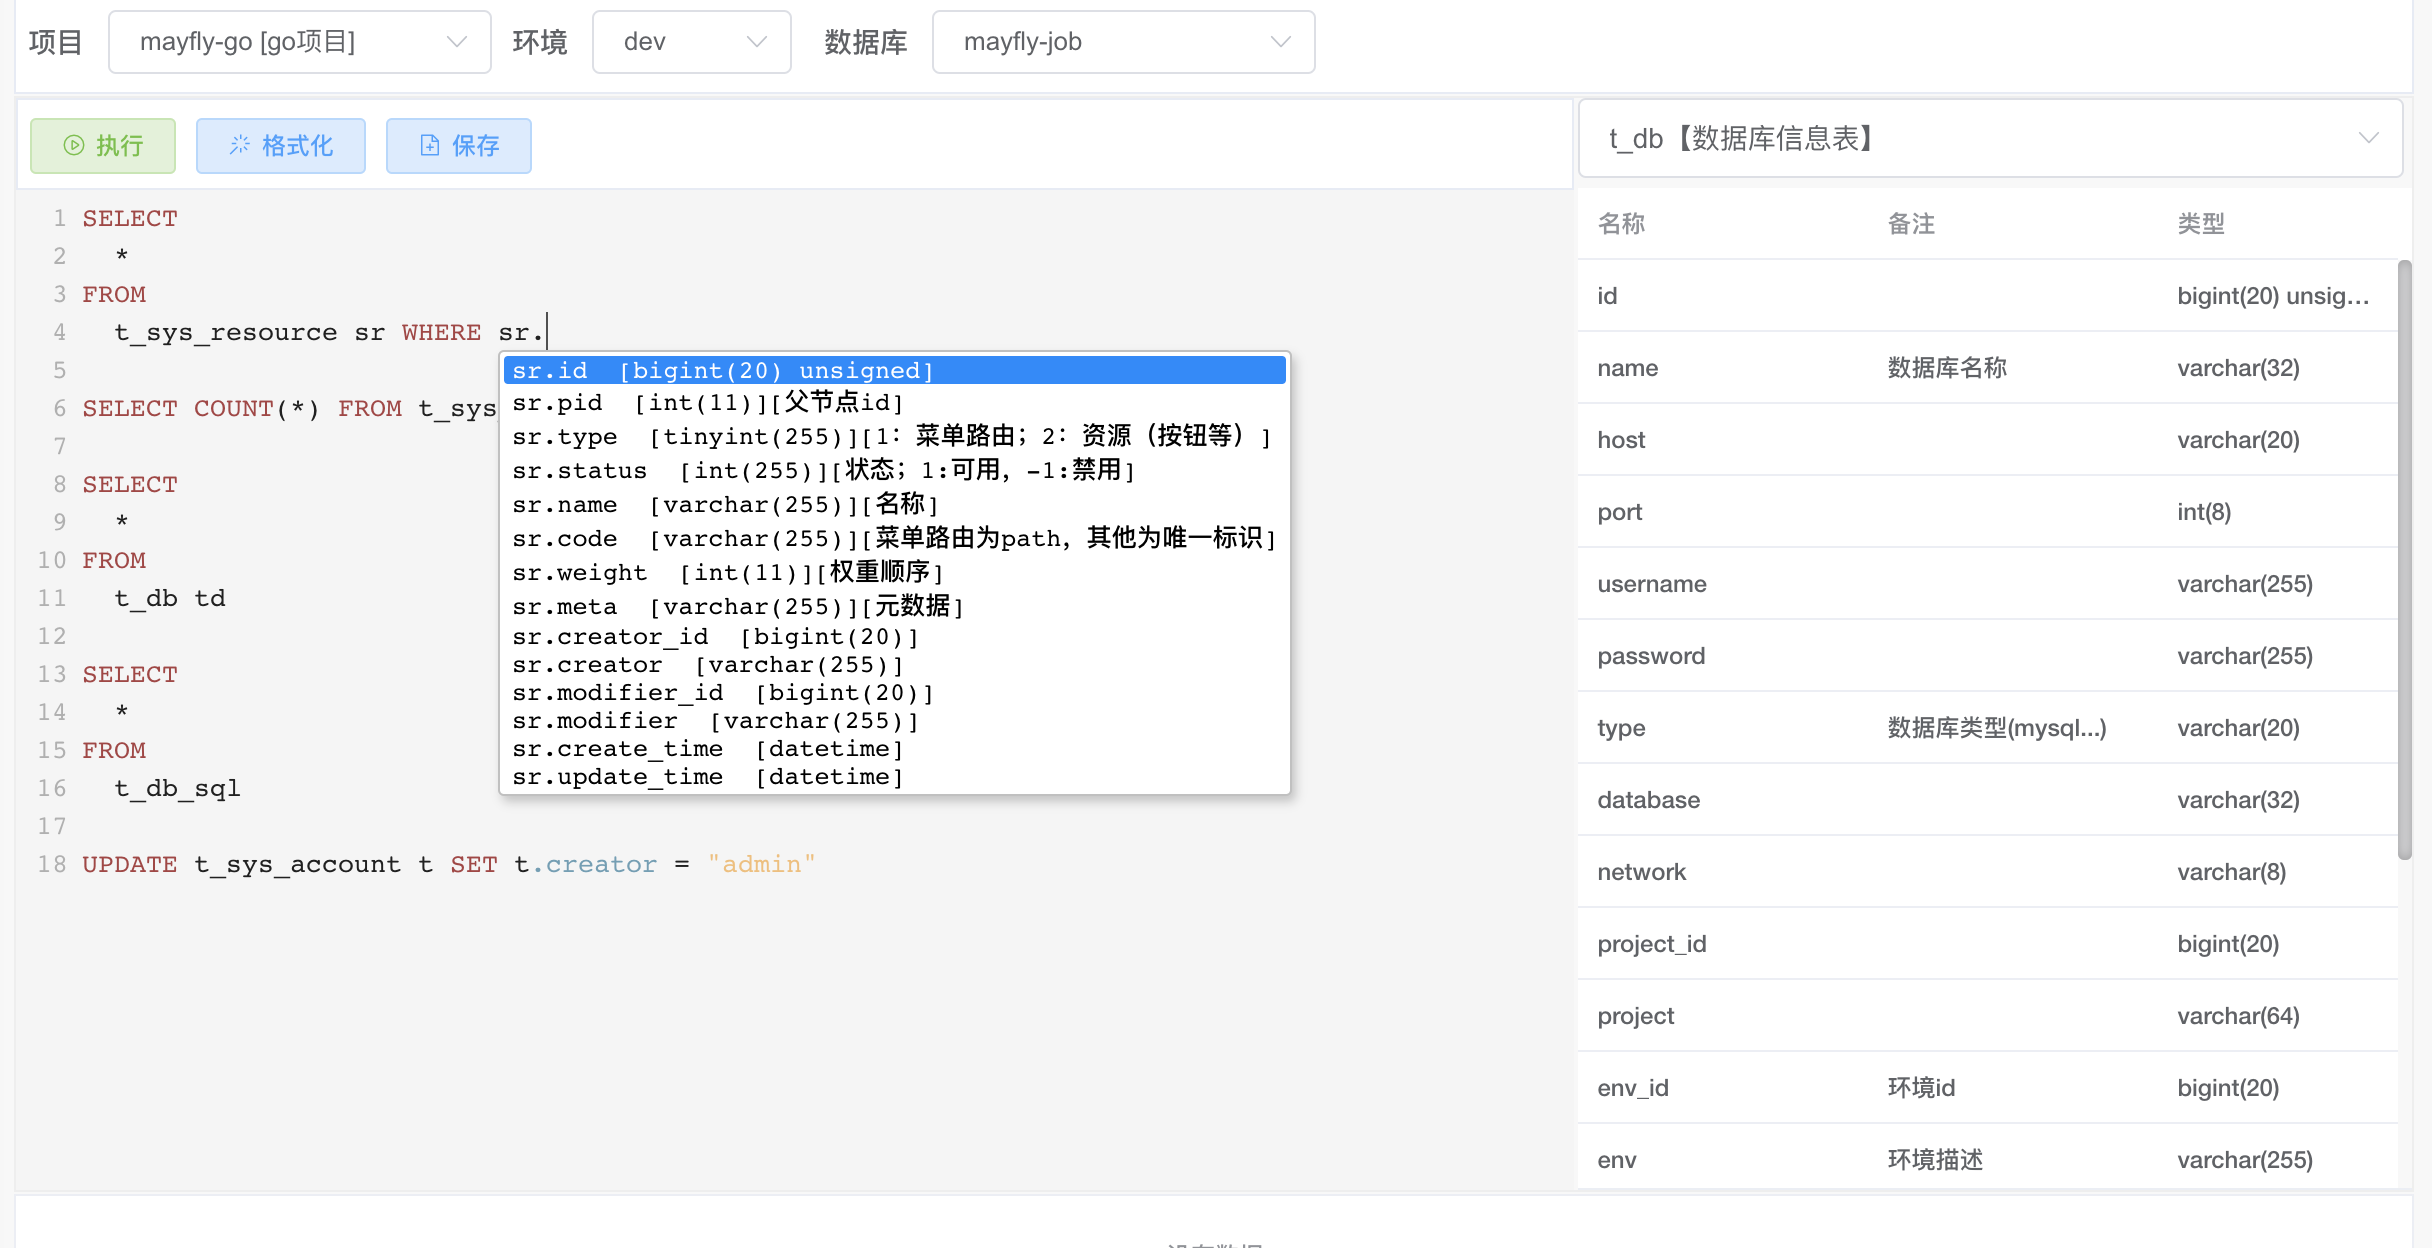Click the 类型 column header
This screenshot has height=1248, width=2432.
click(x=2201, y=224)
